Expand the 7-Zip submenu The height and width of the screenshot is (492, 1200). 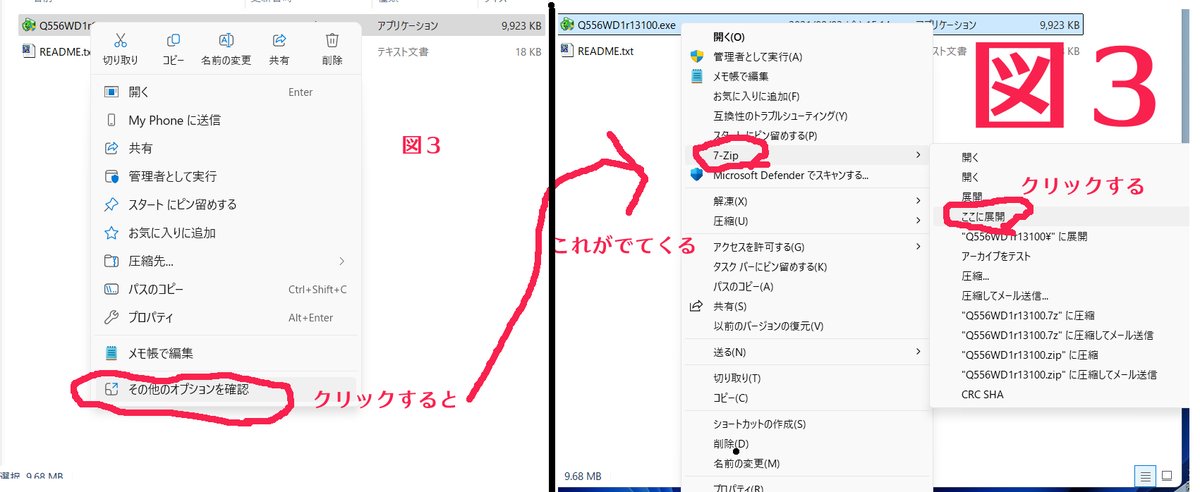(x=918, y=155)
